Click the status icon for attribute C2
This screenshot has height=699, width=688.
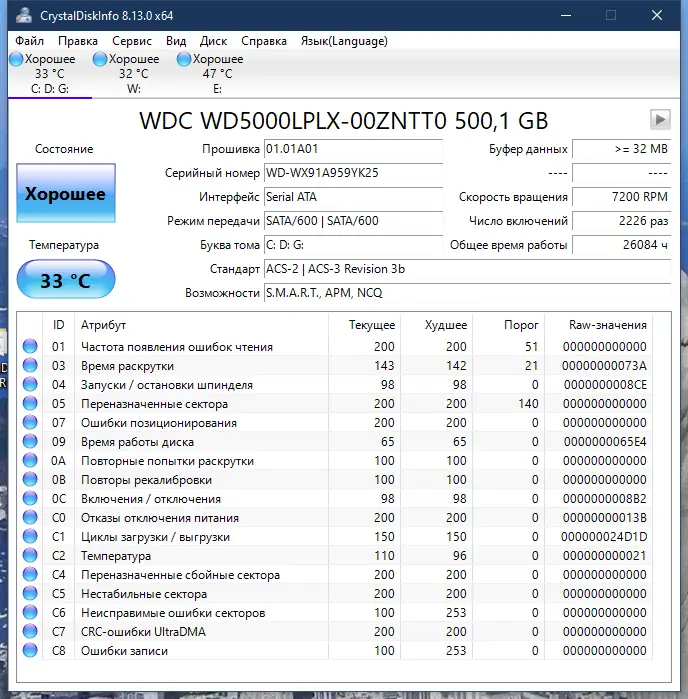point(30,555)
